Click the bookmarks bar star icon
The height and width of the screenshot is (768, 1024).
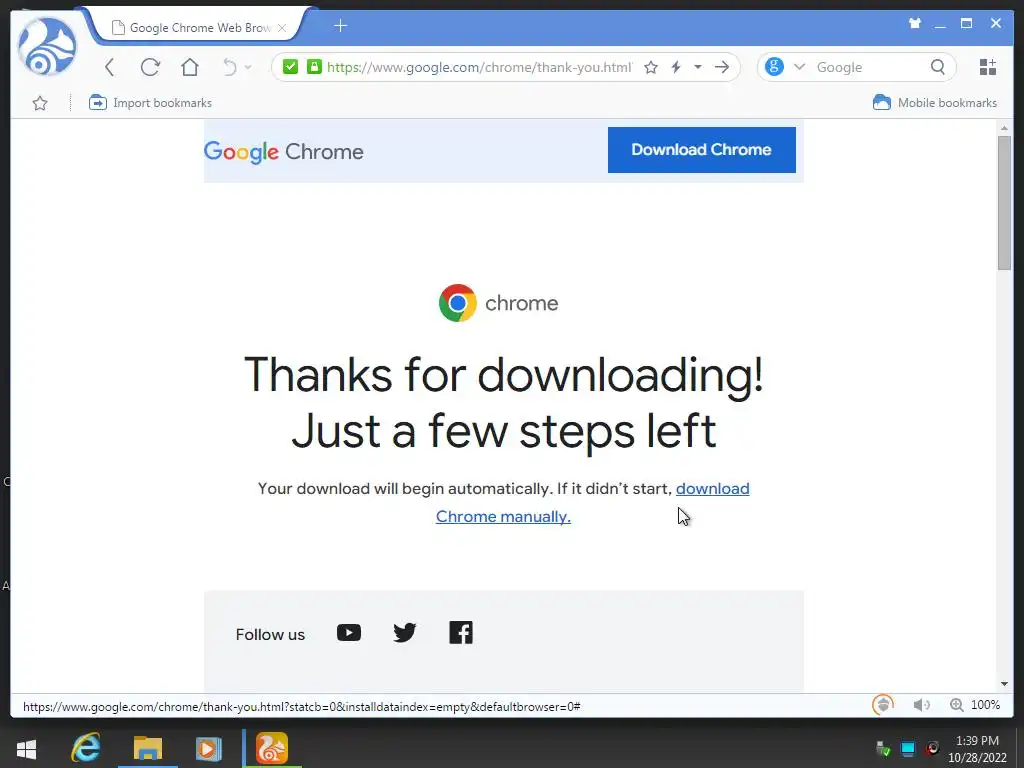point(40,103)
